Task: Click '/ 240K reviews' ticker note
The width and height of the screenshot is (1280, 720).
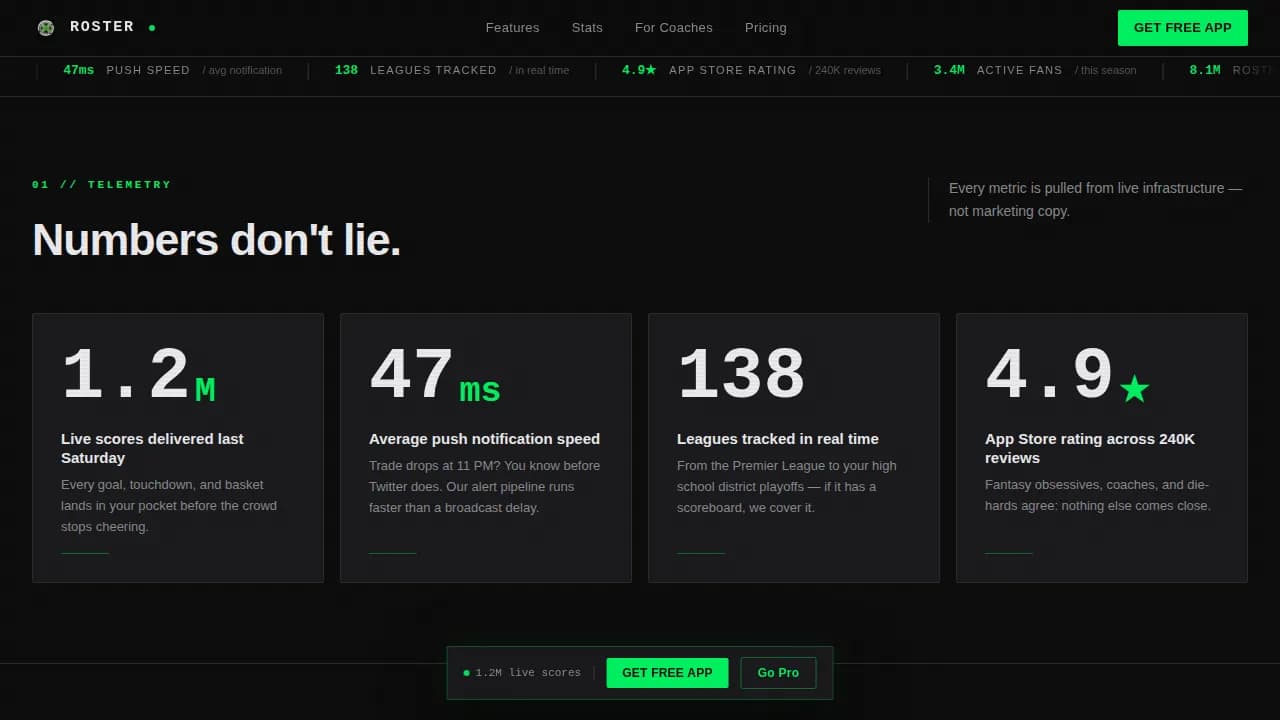Action: tap(845, 71)
